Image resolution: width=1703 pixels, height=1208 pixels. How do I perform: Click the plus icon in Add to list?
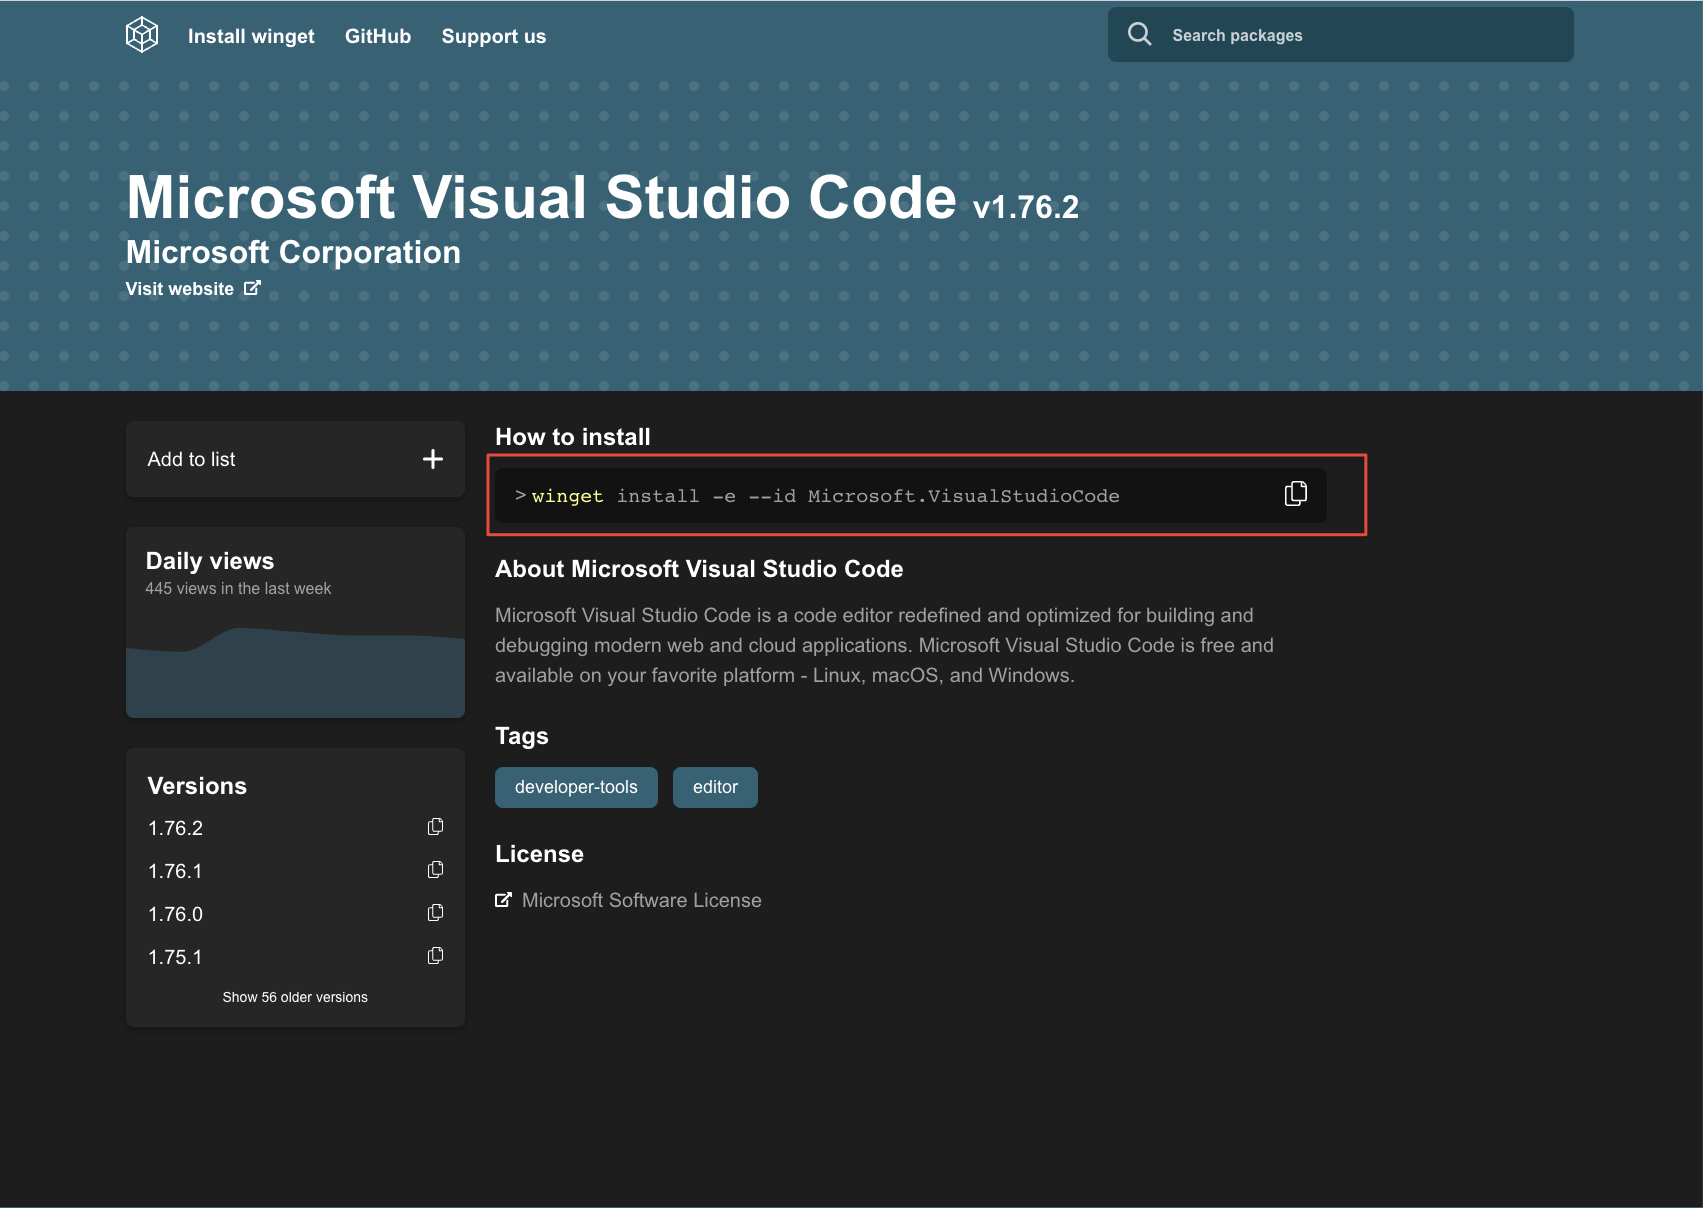click(433, 459)
